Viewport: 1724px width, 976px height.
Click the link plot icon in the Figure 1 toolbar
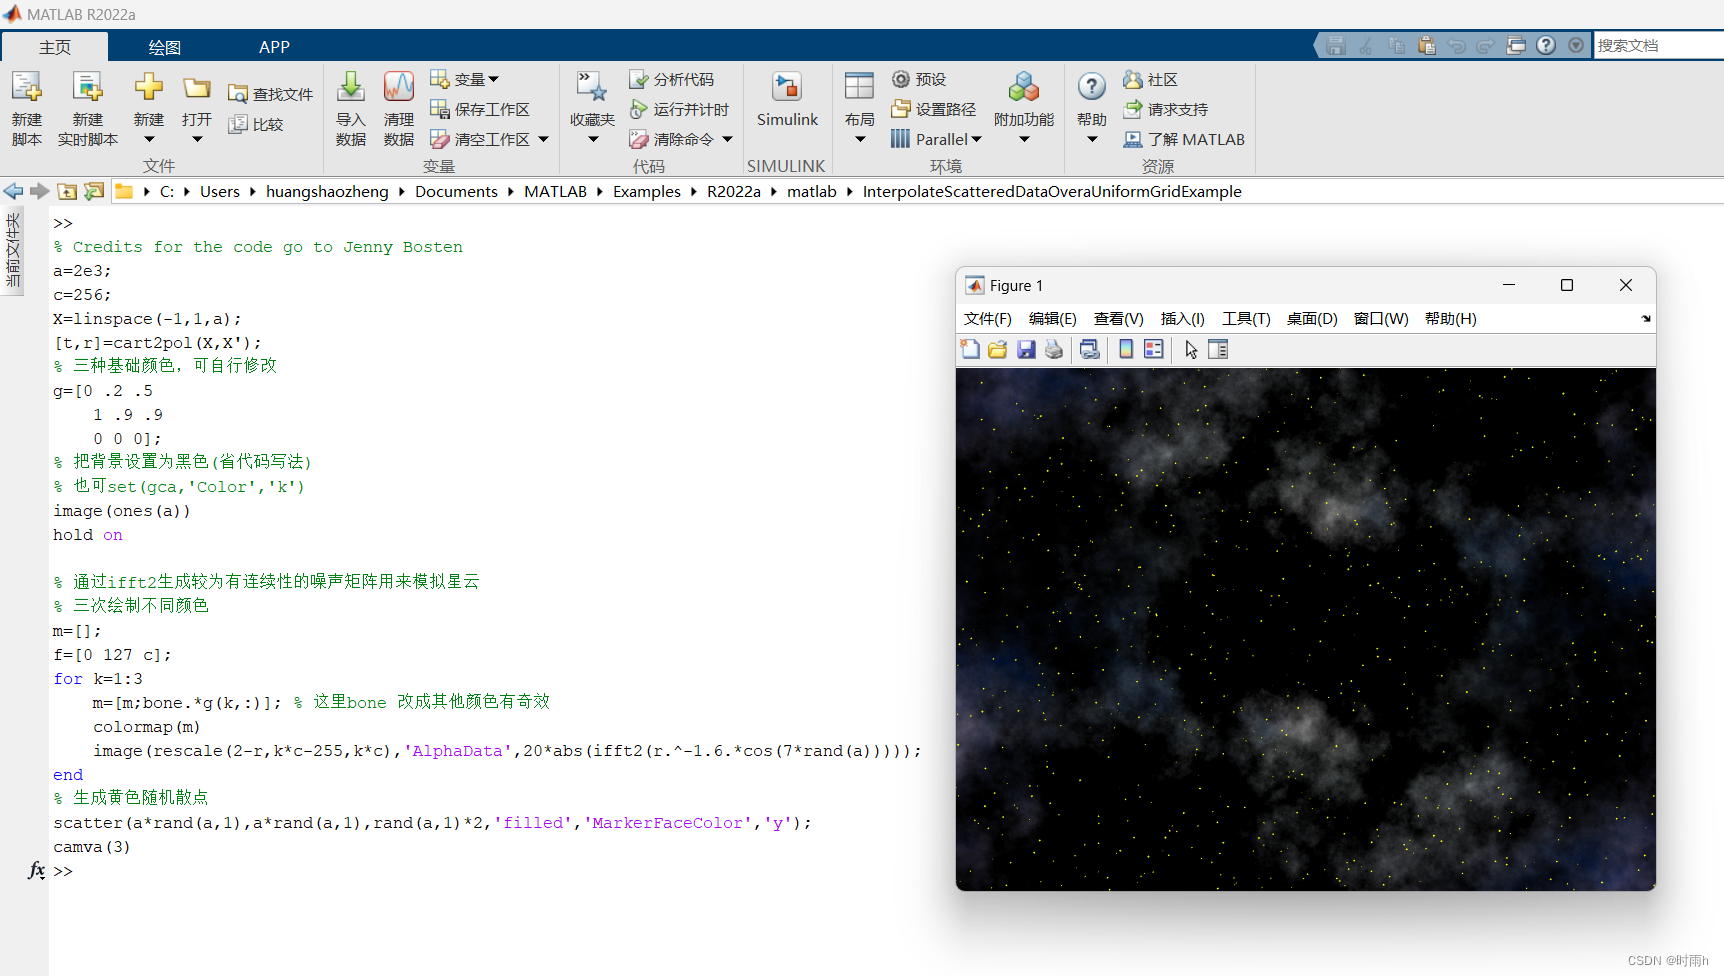tap(1090, 349)
